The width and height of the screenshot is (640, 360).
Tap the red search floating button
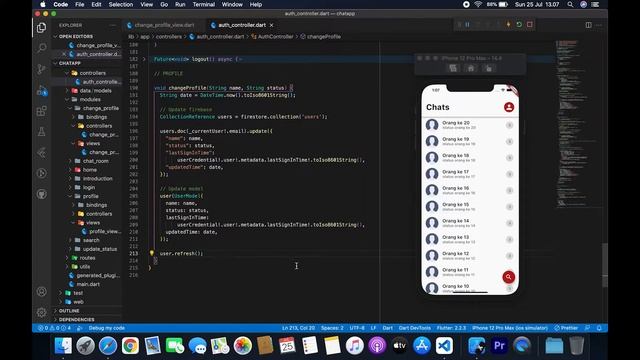pyautogui.click(x=509, y=277)
